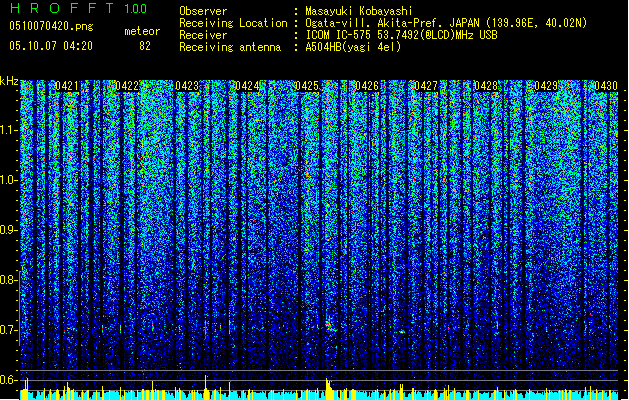The width and height of the screenshot is (629, 400).
Task: Click the Observer label
Action: (203, 11)
